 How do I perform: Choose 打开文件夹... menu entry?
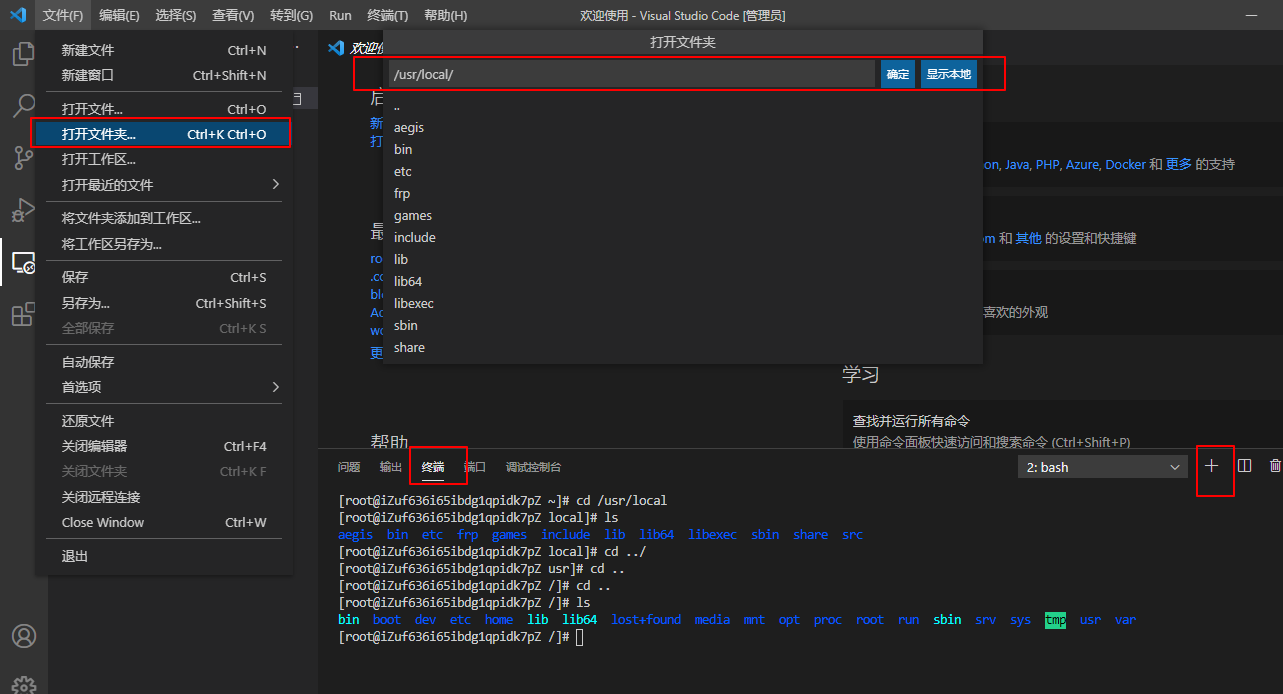(x=165, y=134)
